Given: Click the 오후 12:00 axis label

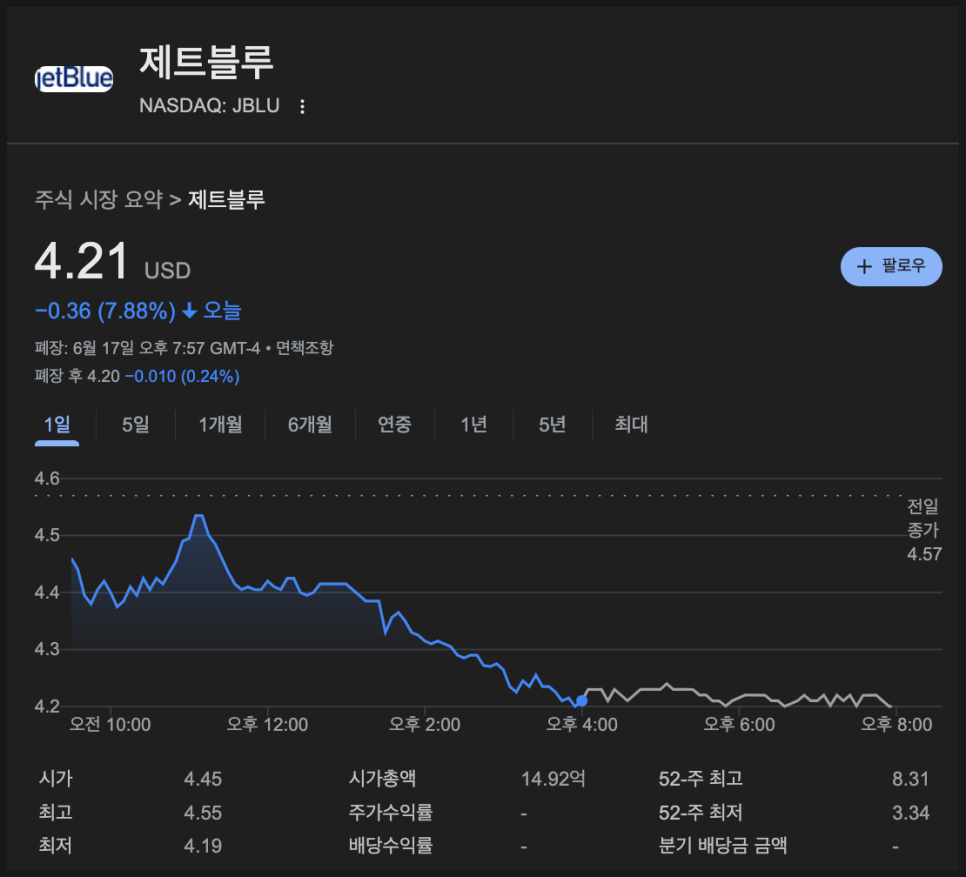Looking at the screenshot, I should (x=267, y=725).
